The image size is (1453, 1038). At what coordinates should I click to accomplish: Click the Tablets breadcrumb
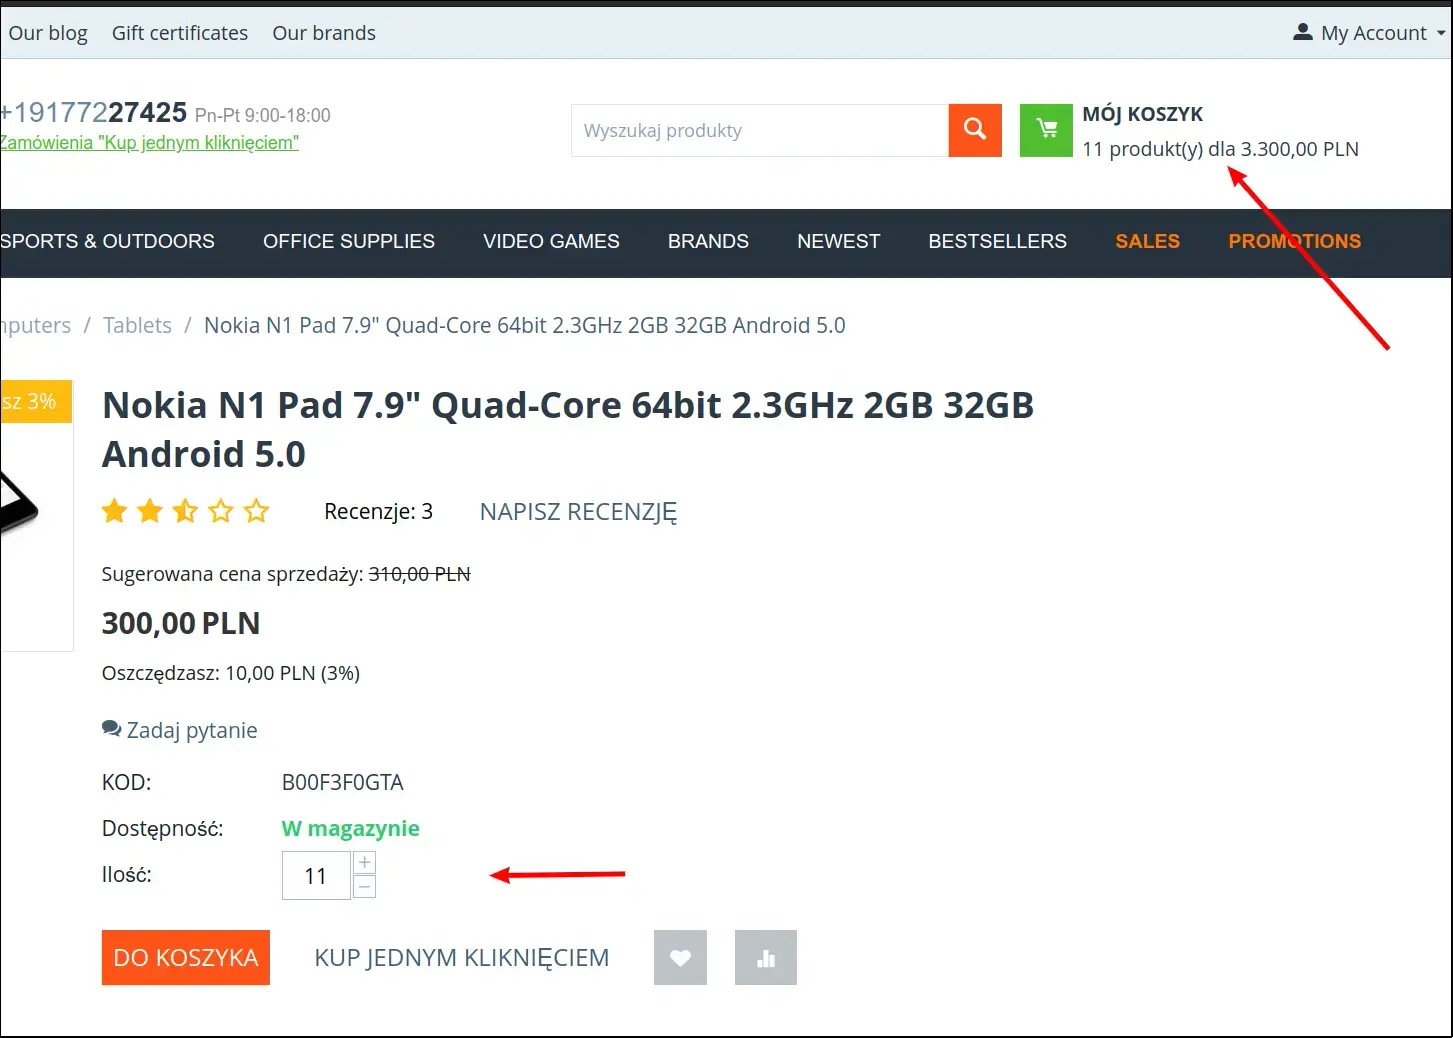pos(137,325)
